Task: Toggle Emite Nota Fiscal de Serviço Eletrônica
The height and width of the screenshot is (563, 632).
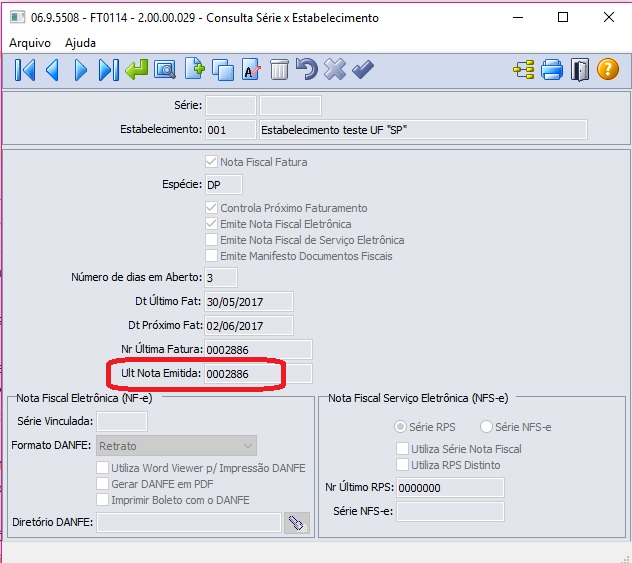Action: tap(211, 240)
